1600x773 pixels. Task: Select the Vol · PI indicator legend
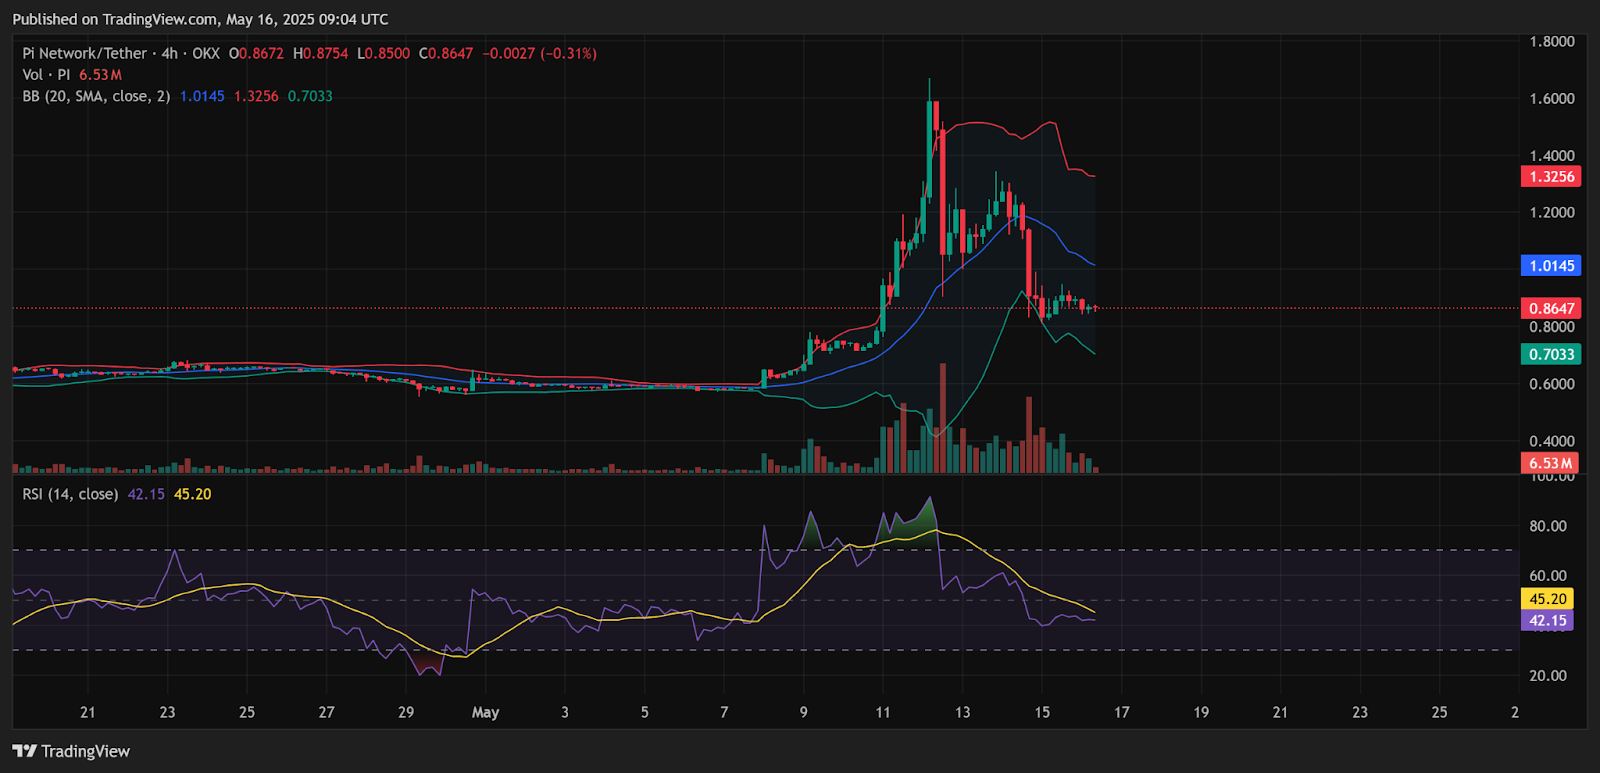46,75
